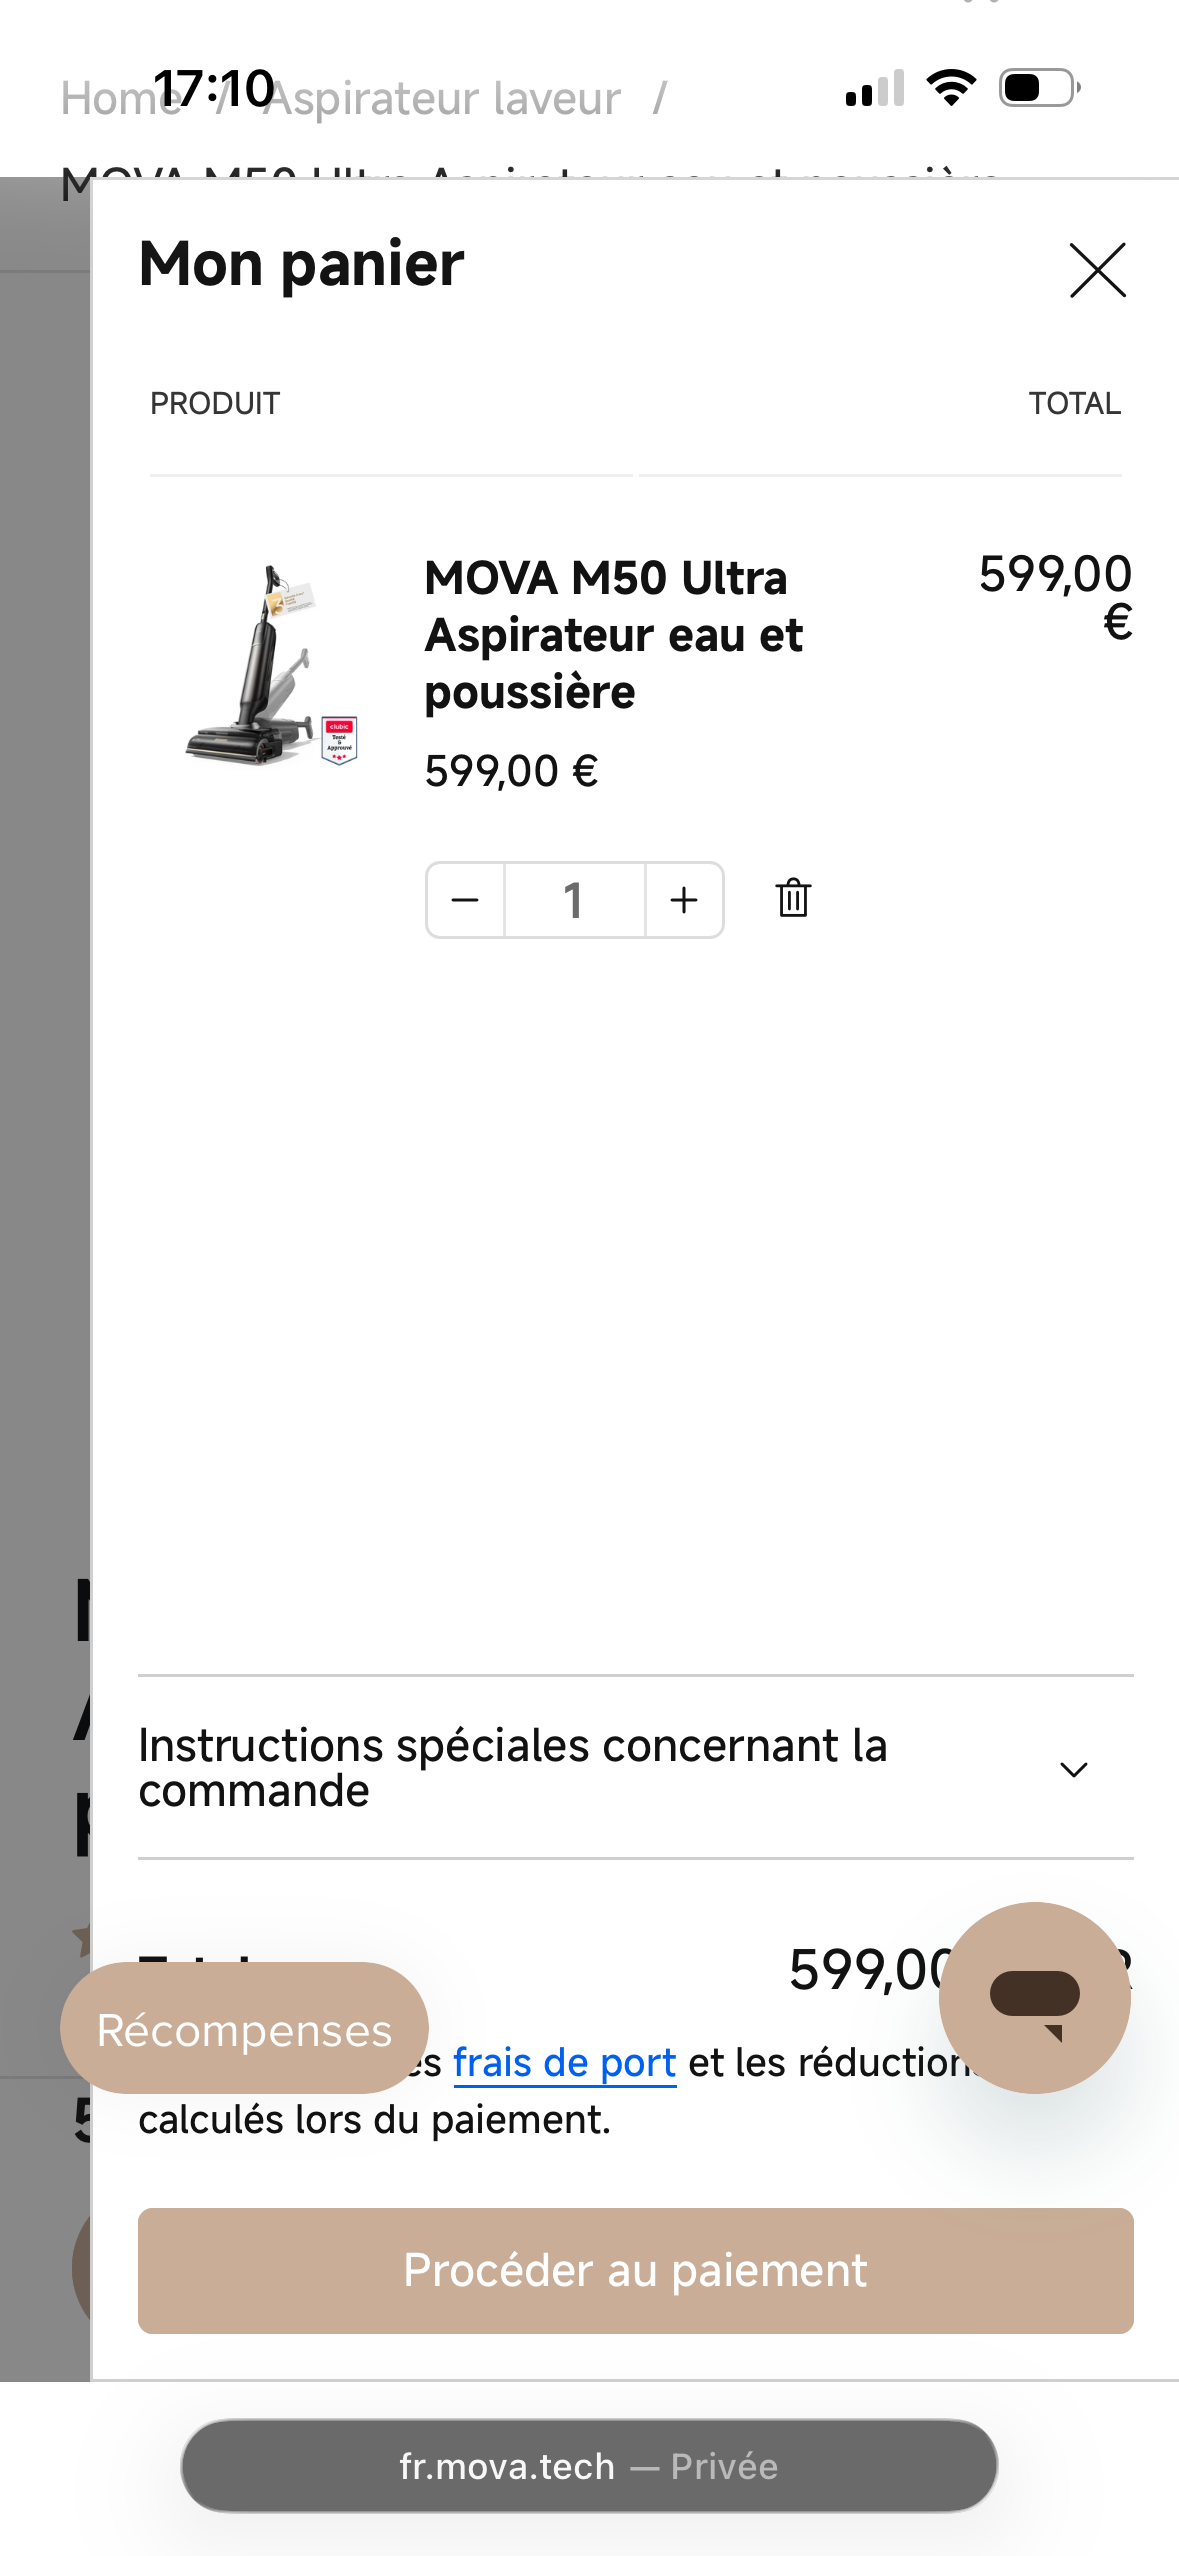Tap the cellular signal bars icon
Image resolution: width=1179 pixels, height=2556 pixels.
click(874, 88)
